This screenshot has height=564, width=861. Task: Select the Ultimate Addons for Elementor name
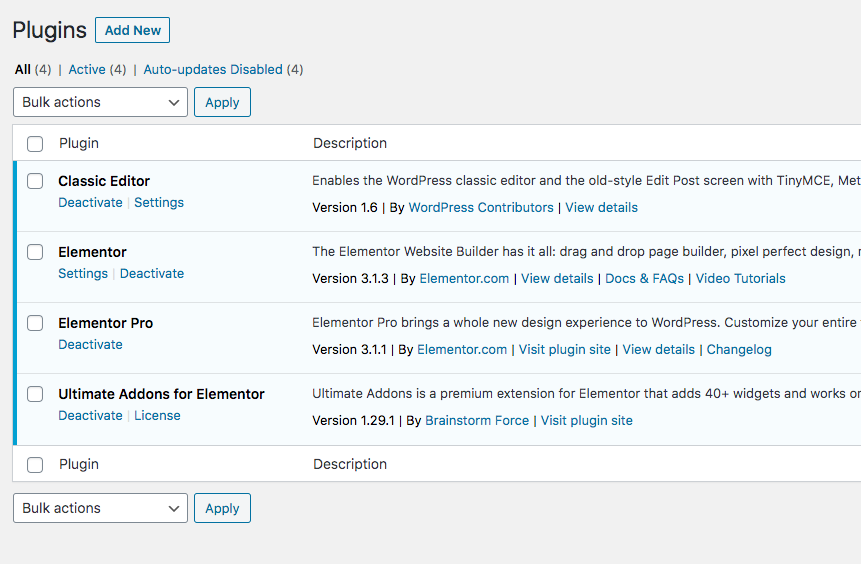pos(161,394)
